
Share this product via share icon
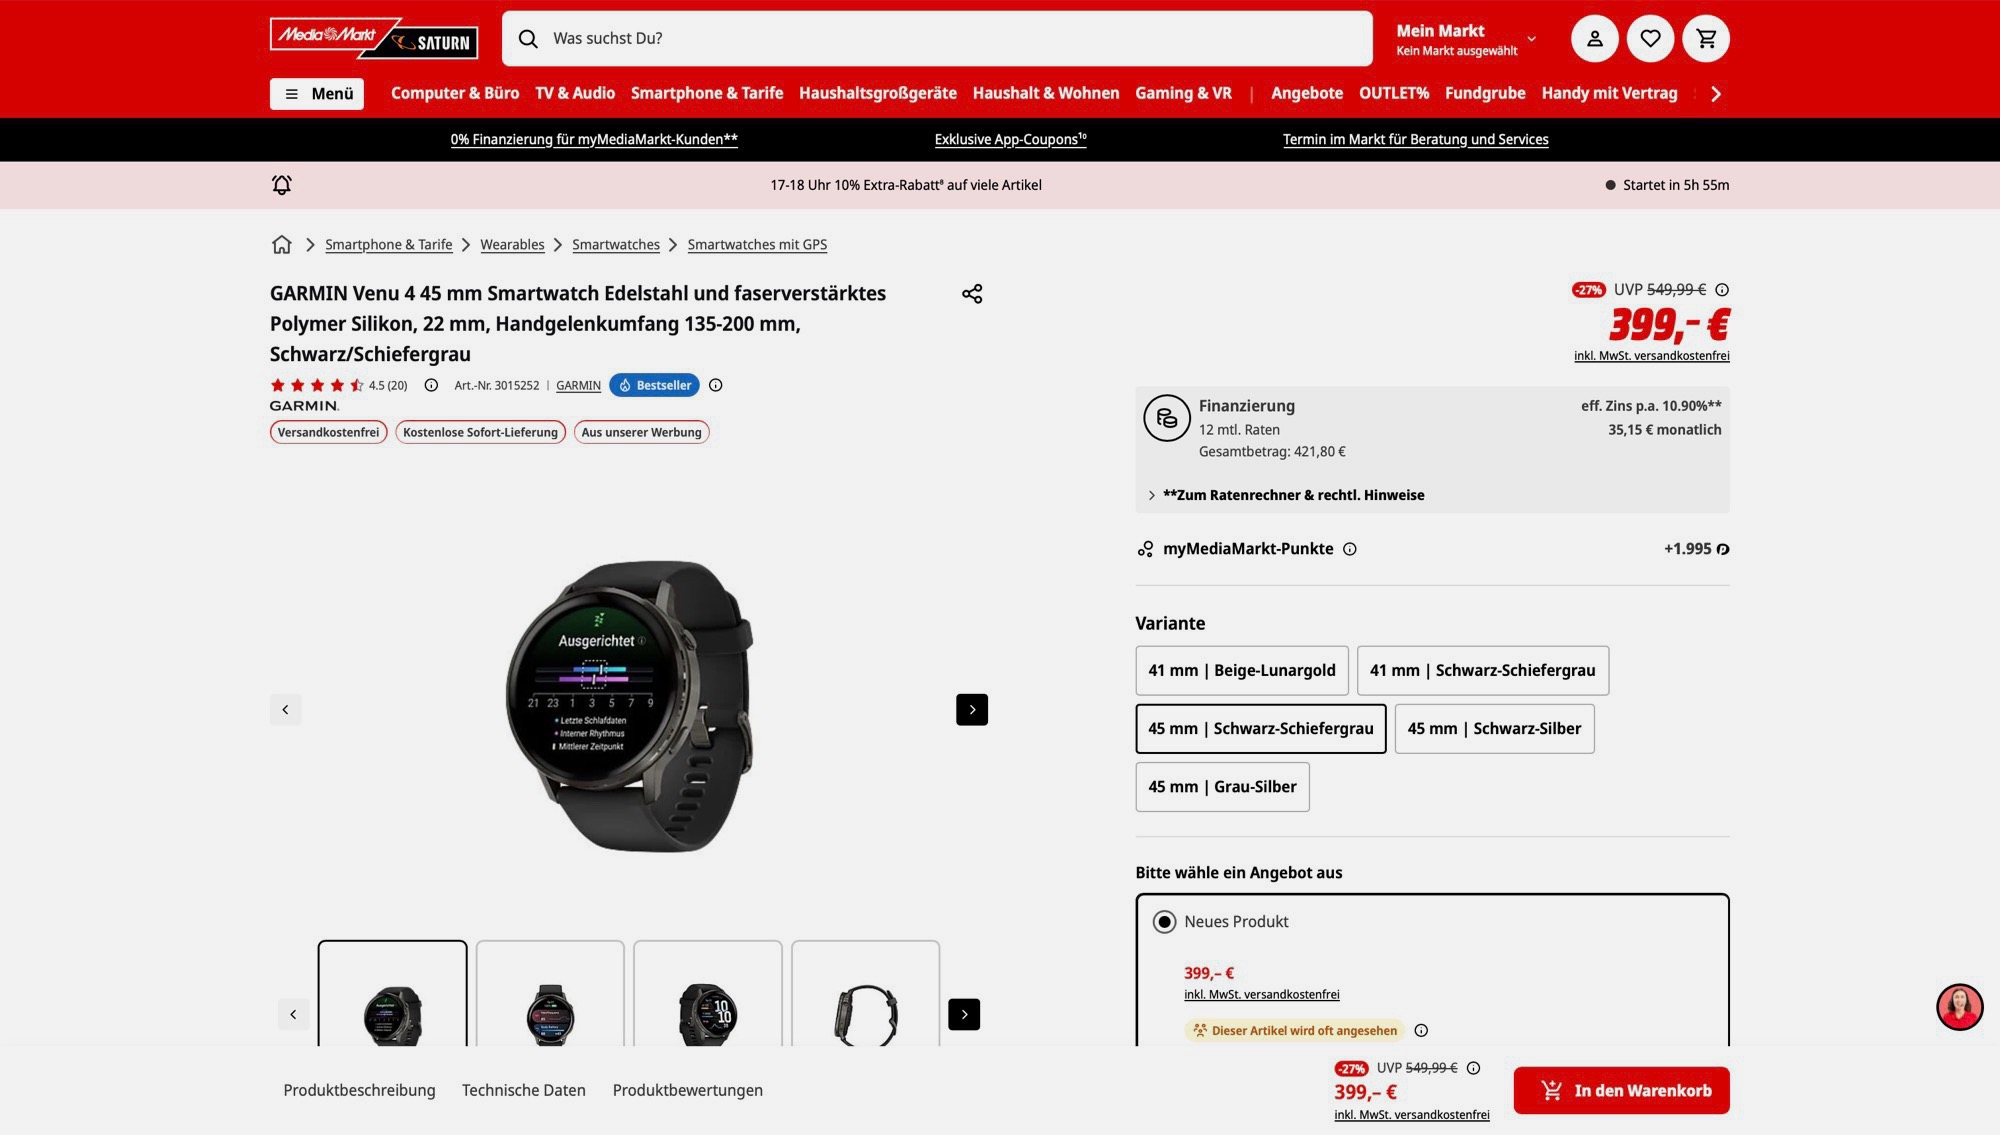point(972,294)
